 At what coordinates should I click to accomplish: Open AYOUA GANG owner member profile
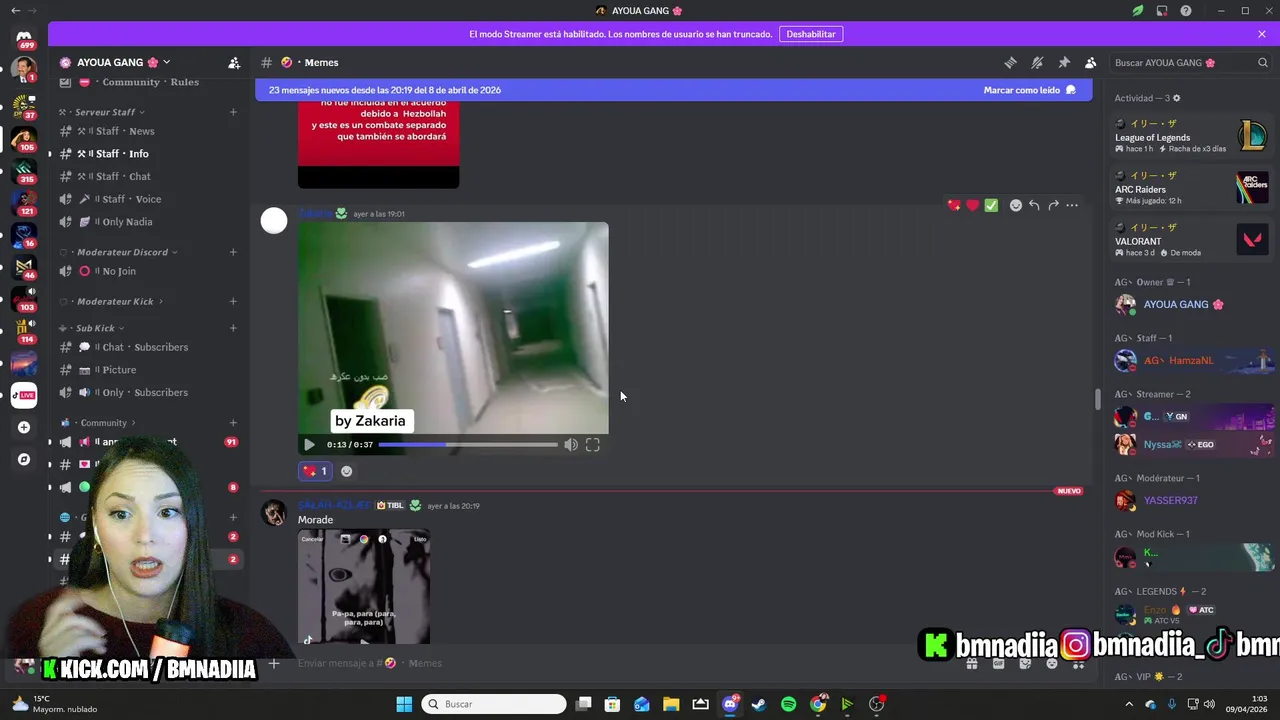tap(1192, 304)
